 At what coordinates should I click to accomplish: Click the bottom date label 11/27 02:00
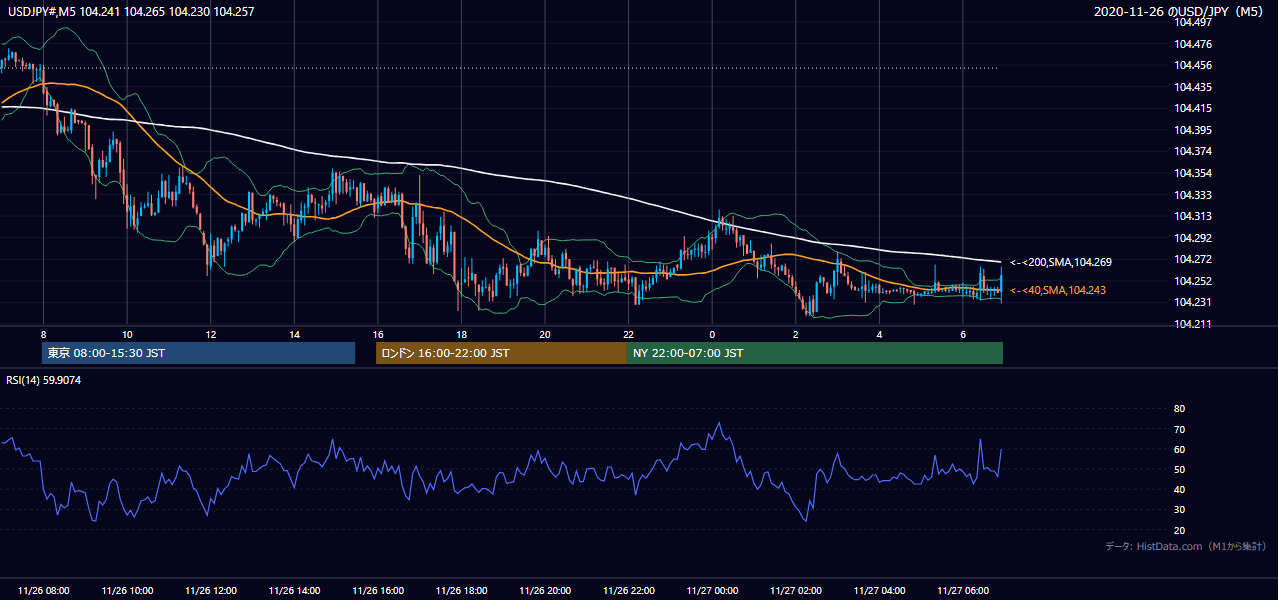point(796,591)
